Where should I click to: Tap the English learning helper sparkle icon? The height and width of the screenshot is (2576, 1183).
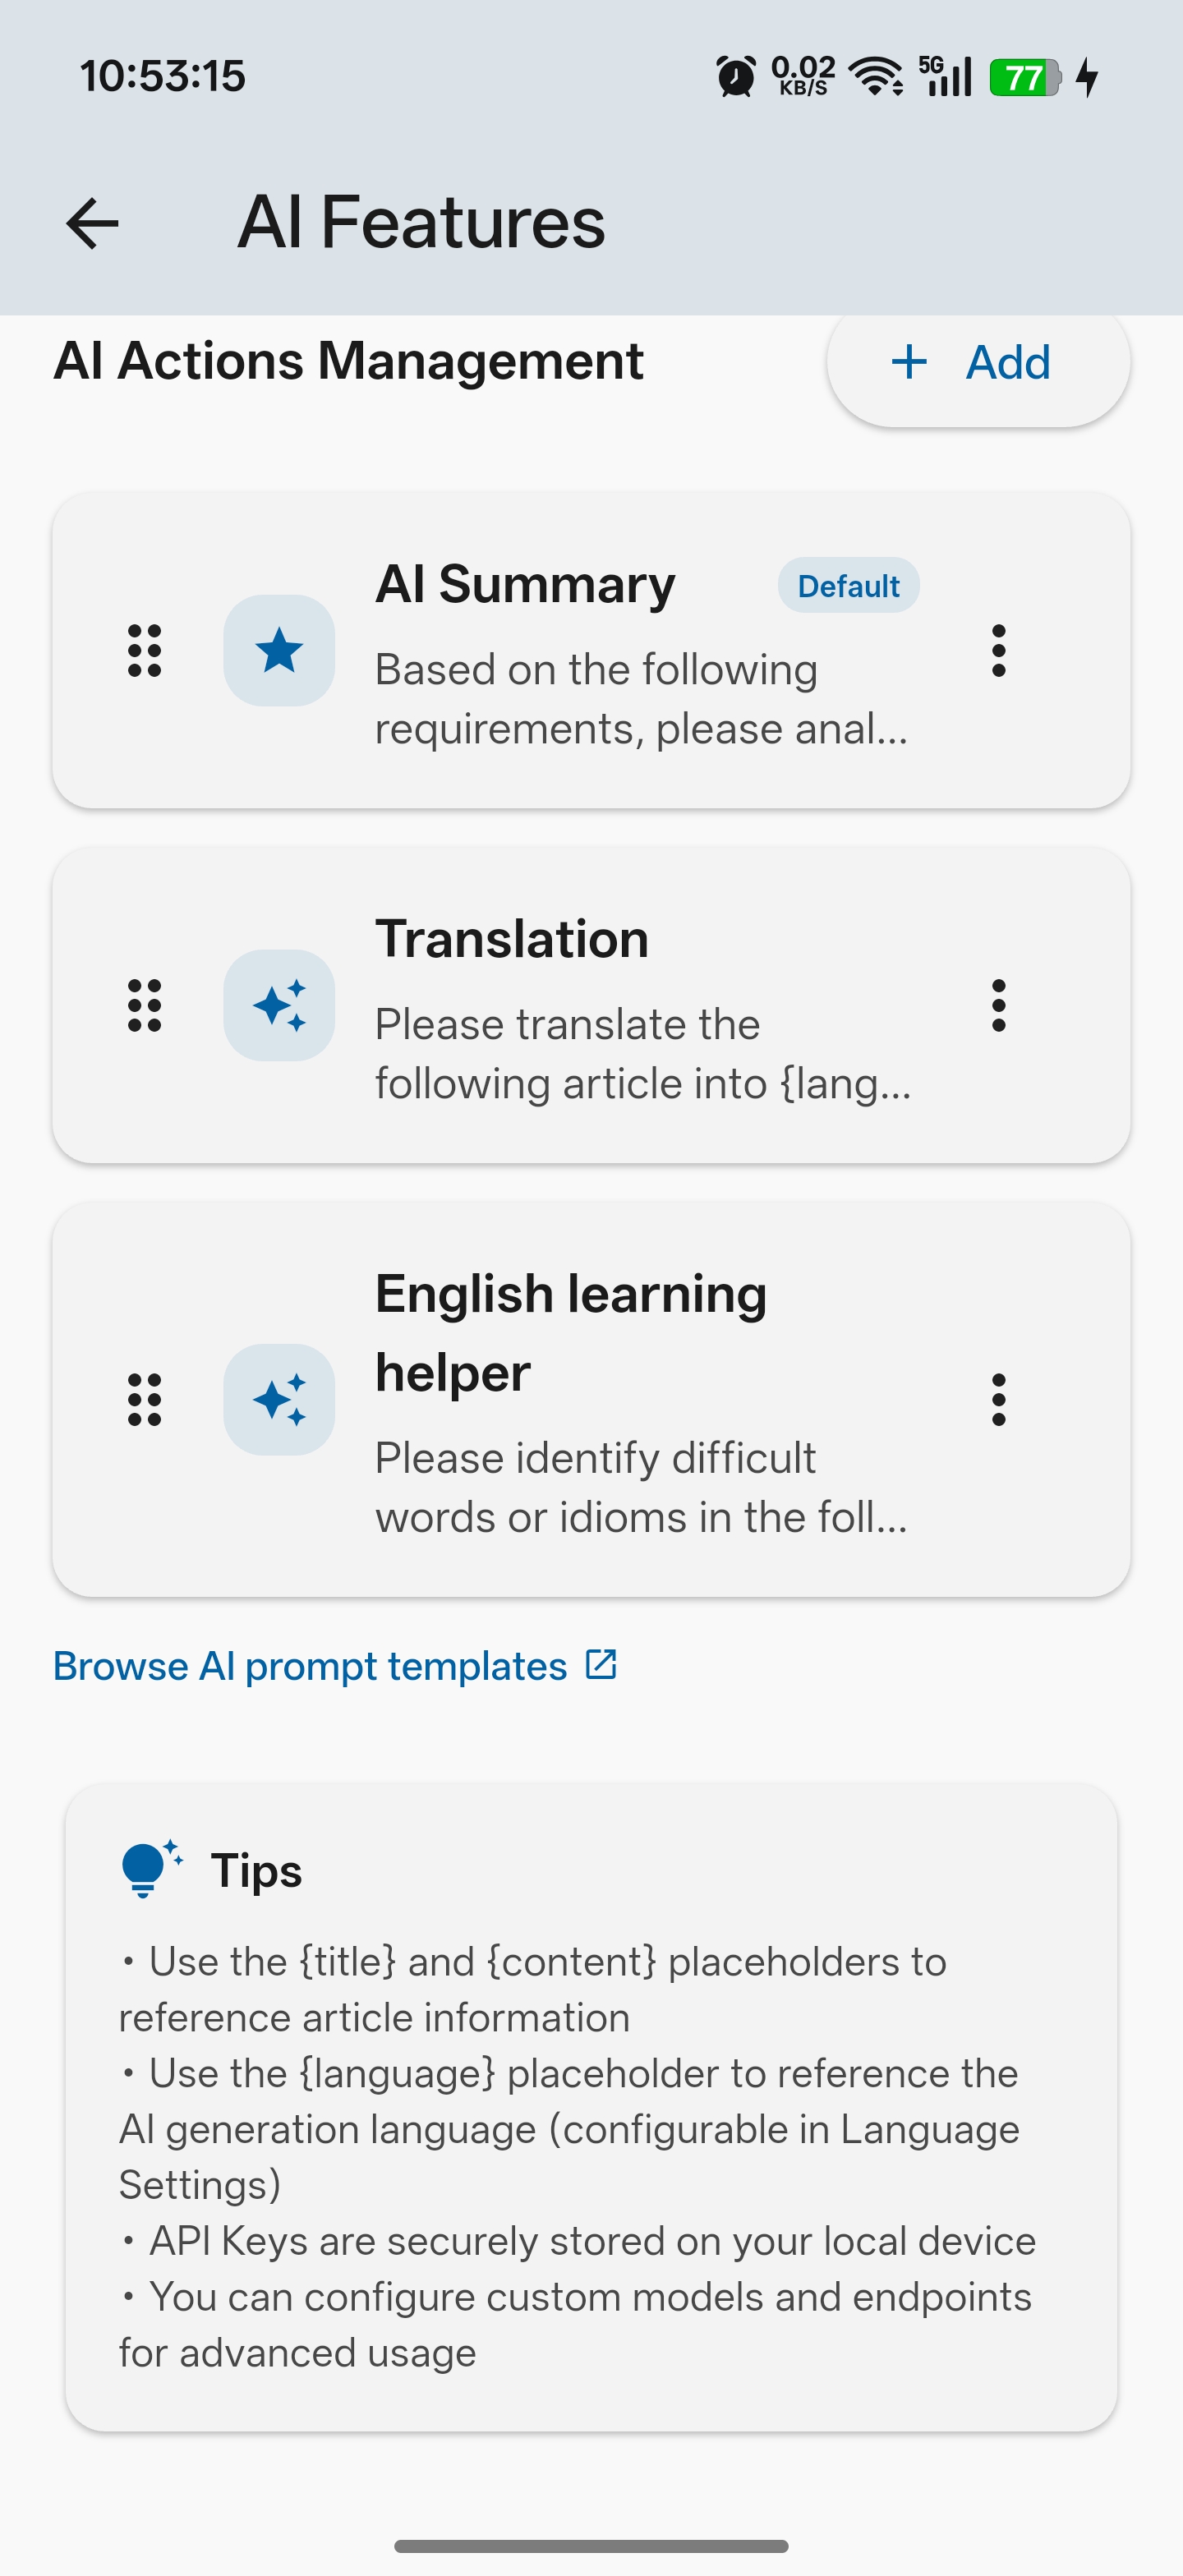[x=279, y=1399]
